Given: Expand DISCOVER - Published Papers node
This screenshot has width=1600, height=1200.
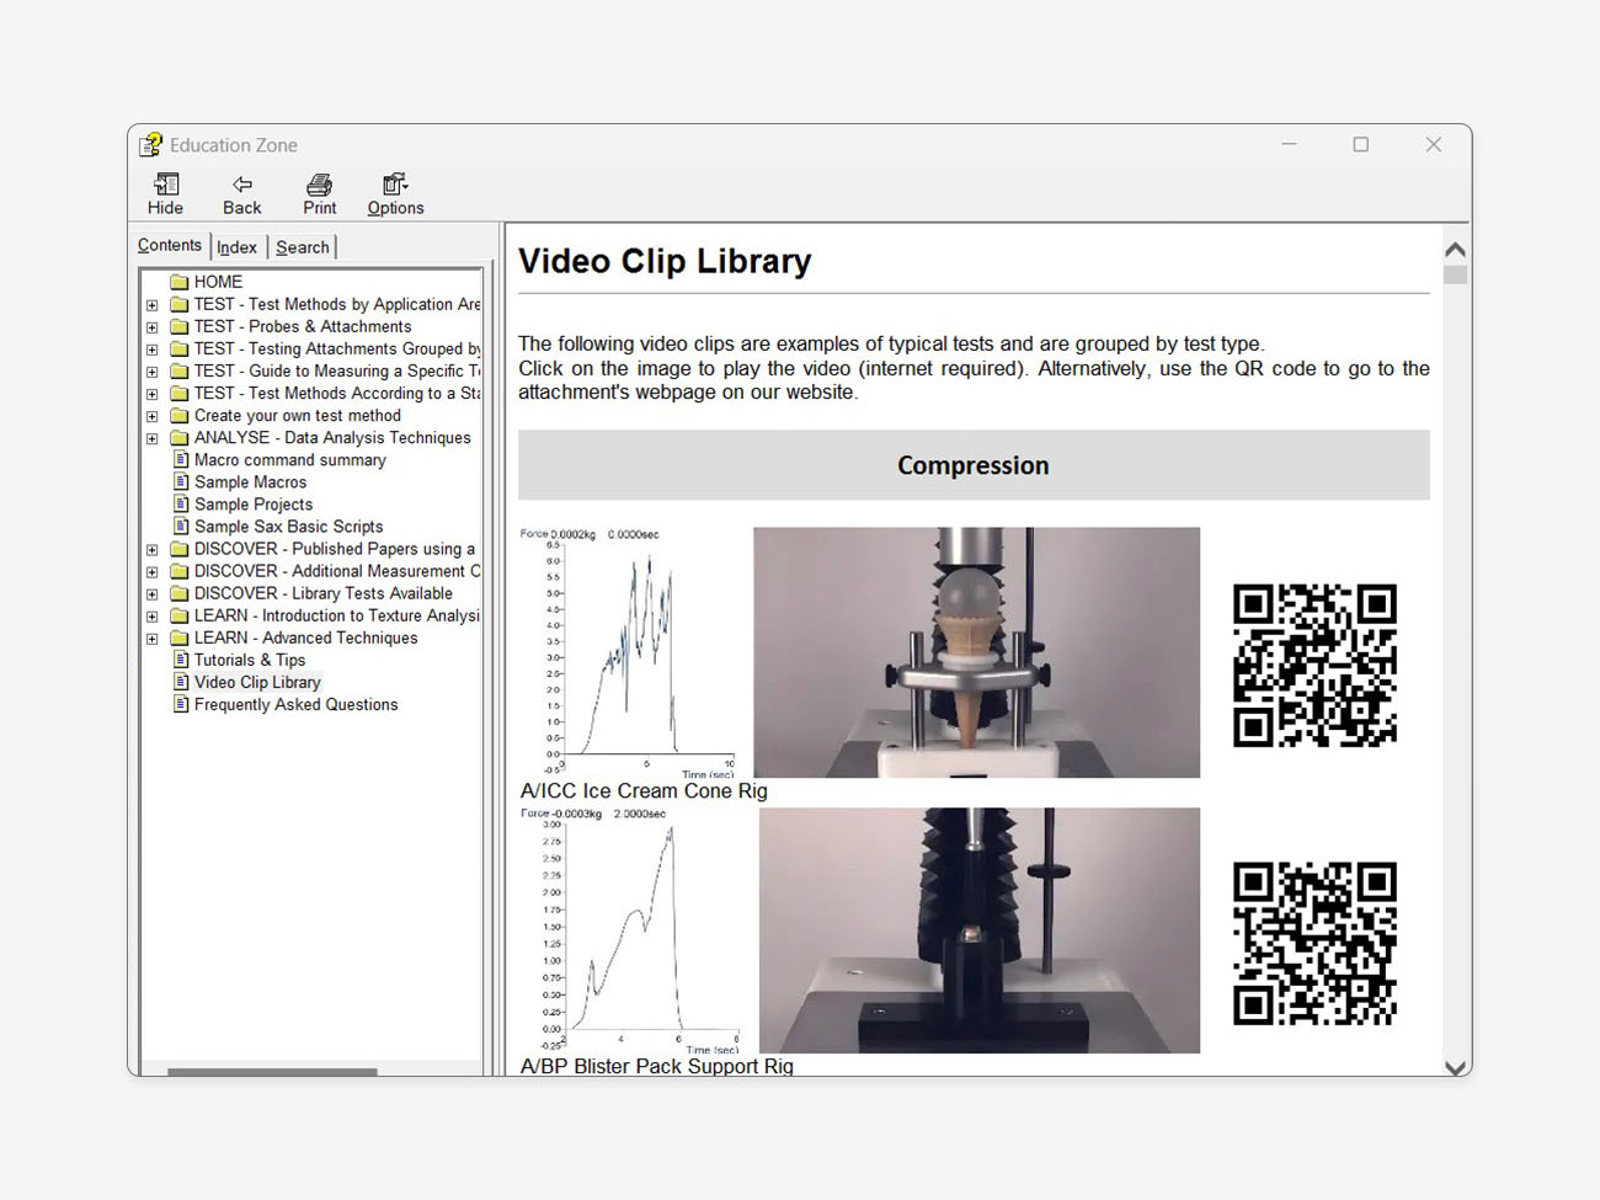Looking at the screenshot, I should coord(152,549).
